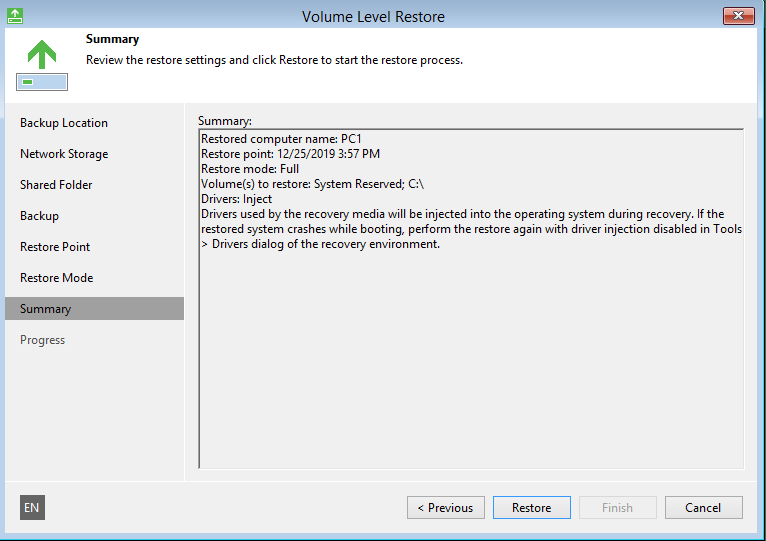Click the EN language indicator
766x541 pixels.
pos(32,507)
